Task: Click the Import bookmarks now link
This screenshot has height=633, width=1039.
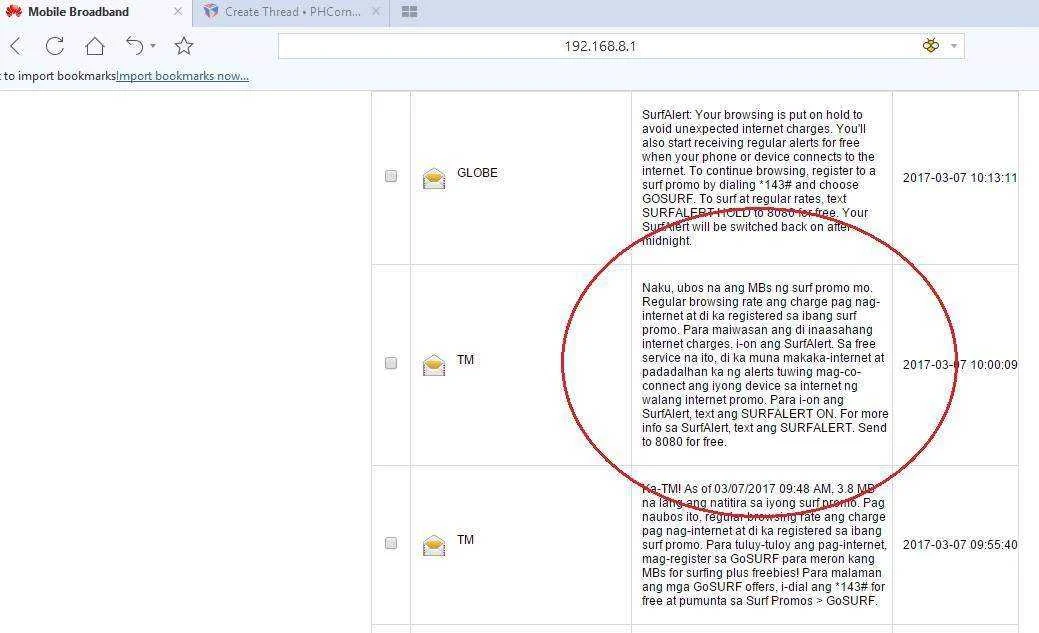Action: coord(183,76)
